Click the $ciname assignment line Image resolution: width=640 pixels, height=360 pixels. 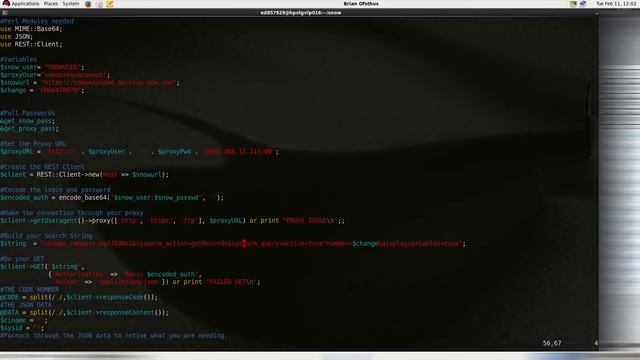24,320
